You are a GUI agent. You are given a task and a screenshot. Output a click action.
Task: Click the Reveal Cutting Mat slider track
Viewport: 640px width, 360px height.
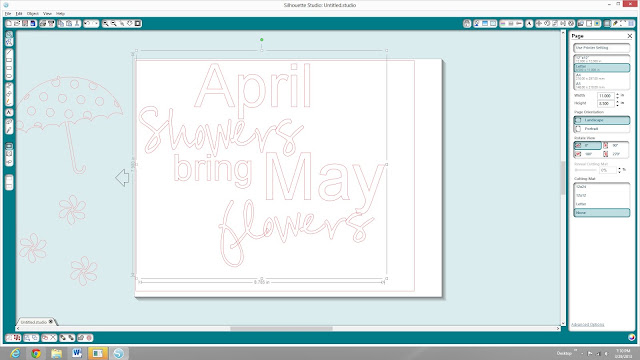[x=586, y=170]
